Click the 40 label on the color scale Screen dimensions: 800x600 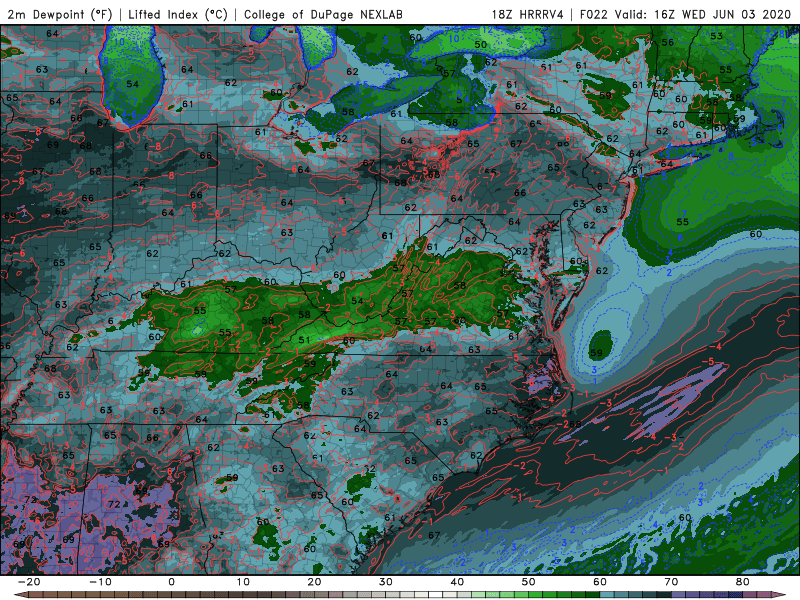(x=457, y=582)
